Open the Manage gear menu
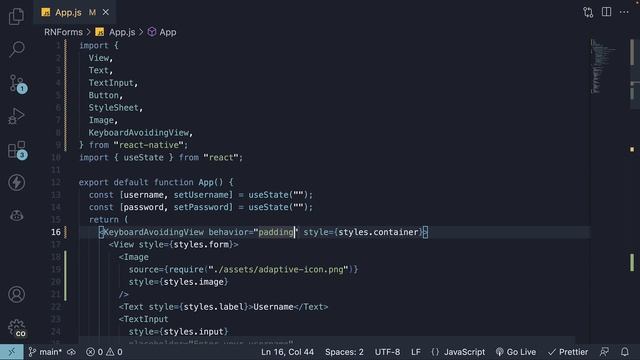 coord(17,328)
